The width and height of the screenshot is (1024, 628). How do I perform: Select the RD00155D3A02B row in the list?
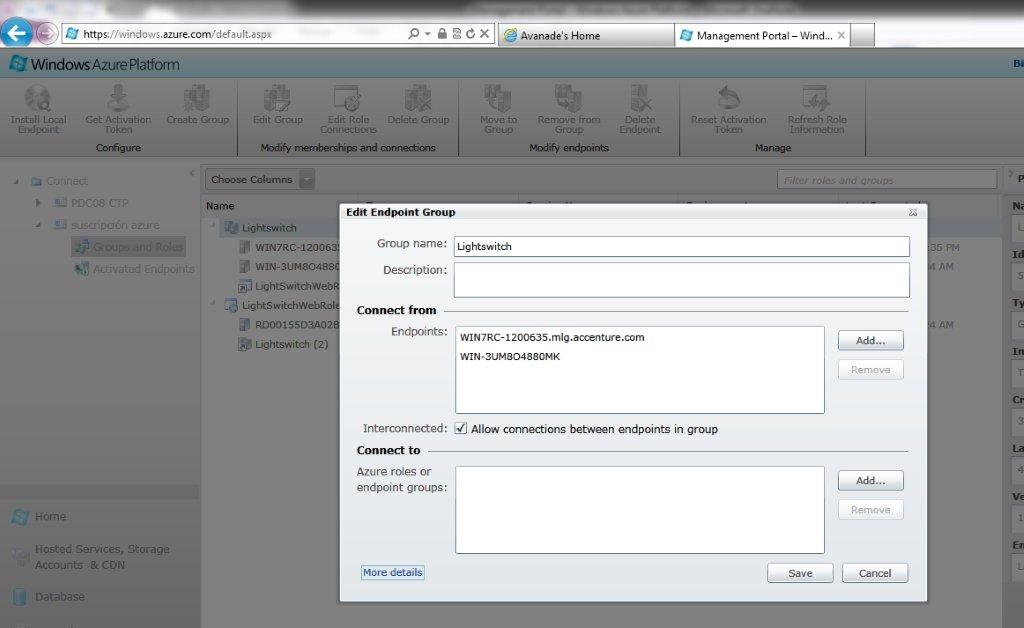click(x=289, y=324)
